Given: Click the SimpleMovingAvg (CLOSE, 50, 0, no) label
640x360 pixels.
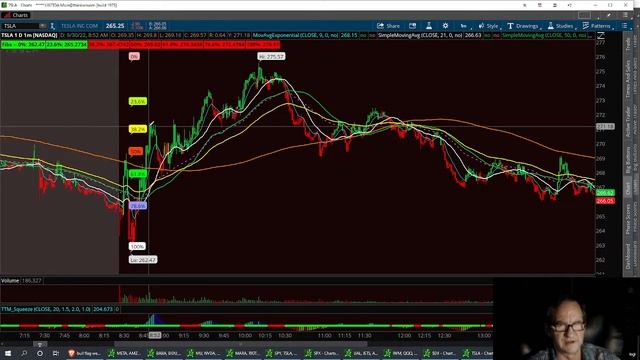Looking at the screenshot, I should pos(545,36).
